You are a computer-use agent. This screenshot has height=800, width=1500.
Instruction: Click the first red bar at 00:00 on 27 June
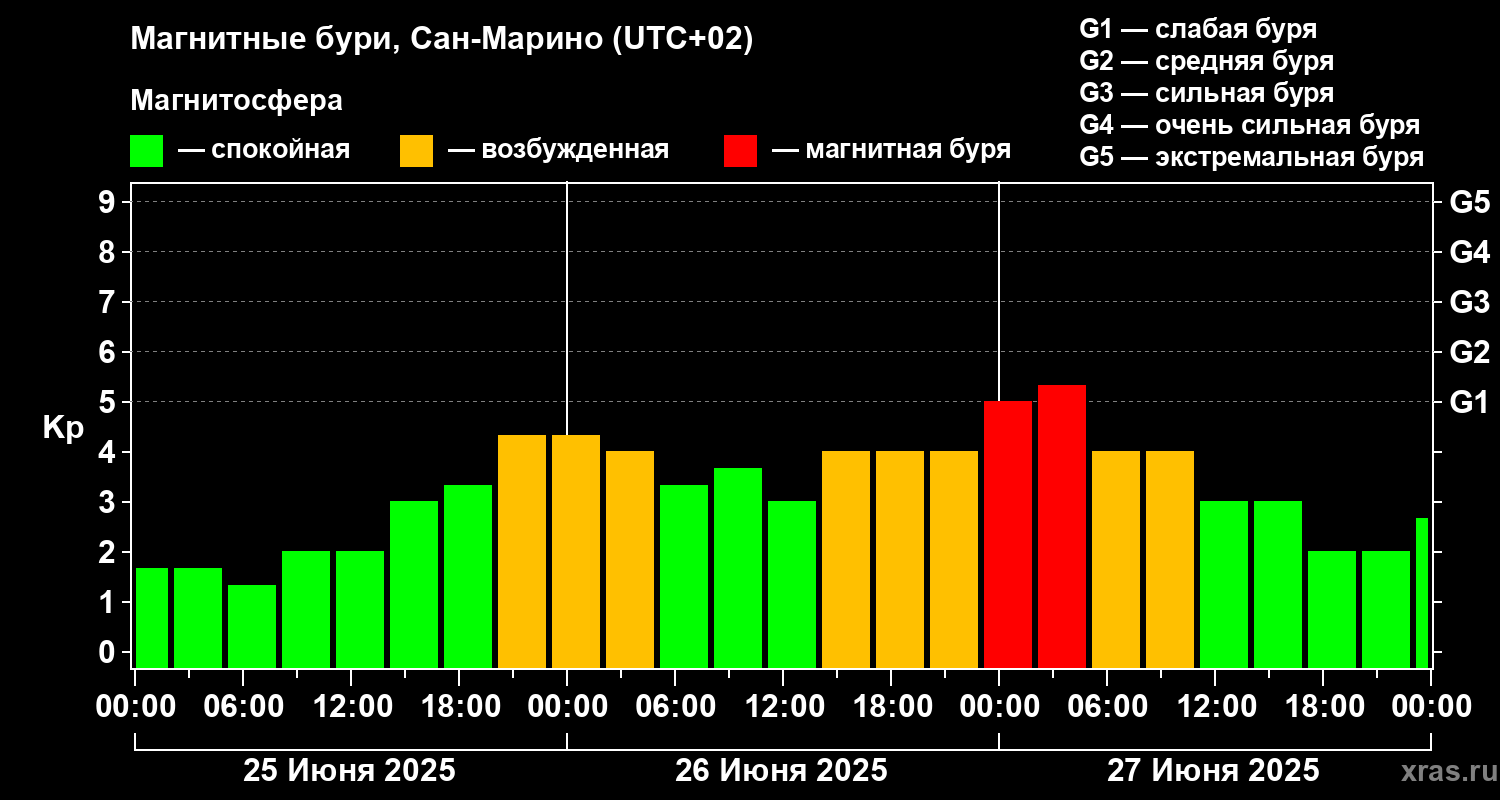pyautogui.click(x=1008, y=535)
